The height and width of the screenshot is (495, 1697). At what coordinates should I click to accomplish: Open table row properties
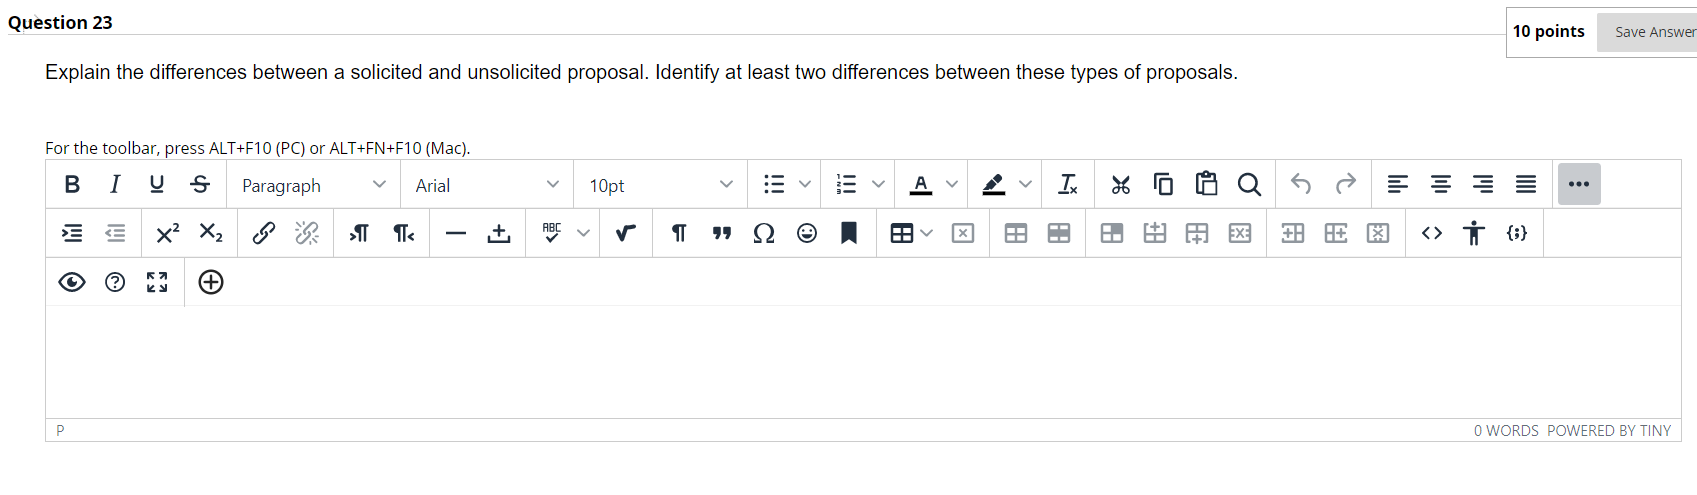(1059, 233)
